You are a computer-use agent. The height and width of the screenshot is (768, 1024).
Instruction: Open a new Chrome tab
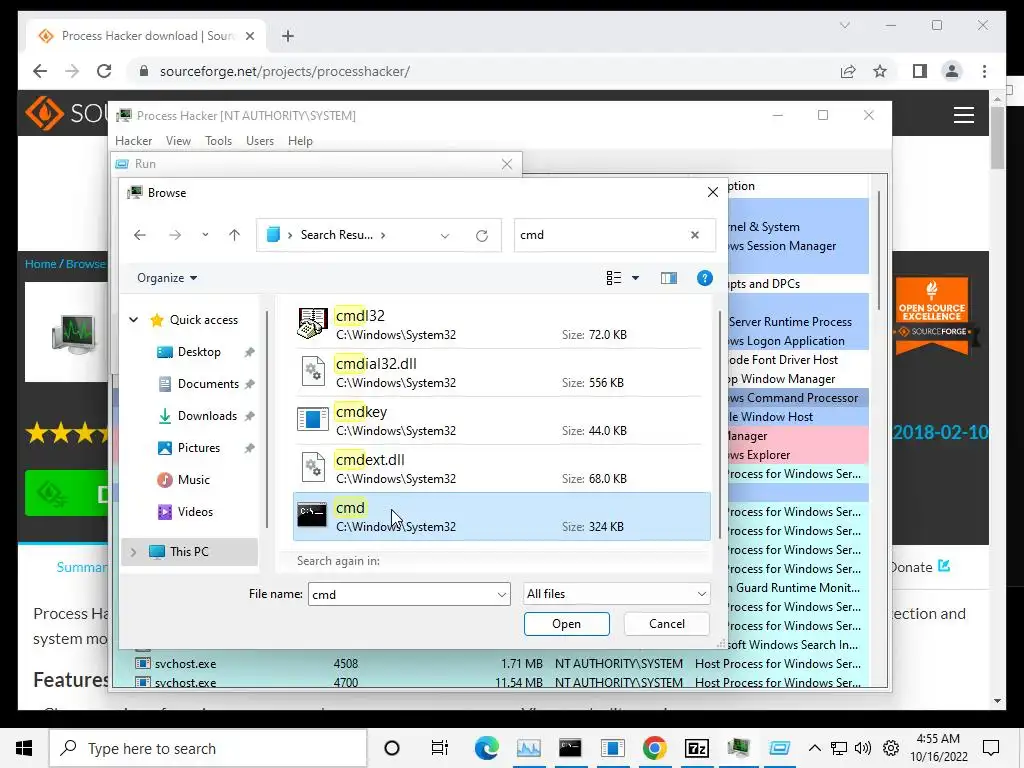(x=288, y=36)
